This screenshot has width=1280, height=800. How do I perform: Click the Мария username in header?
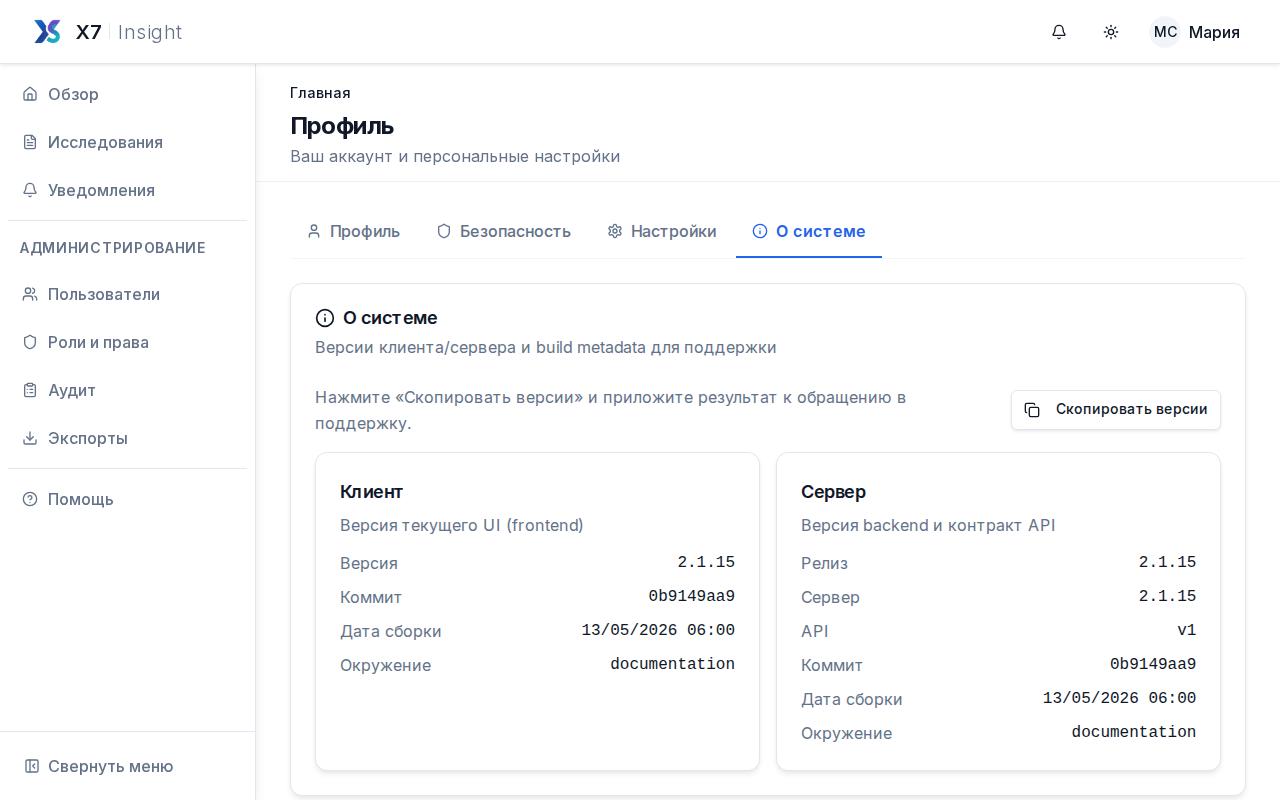[1214, 32]
